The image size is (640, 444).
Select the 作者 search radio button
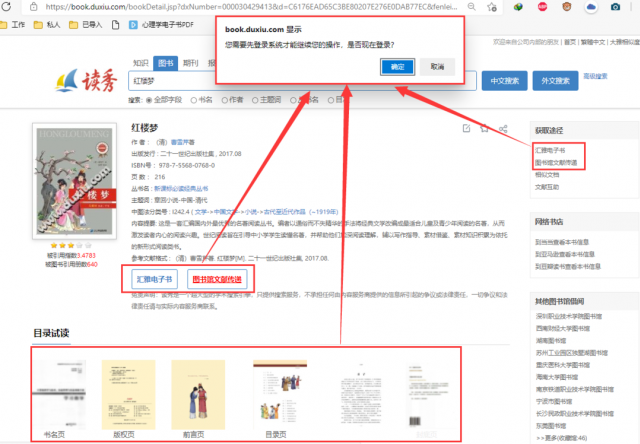click(225, 100)
